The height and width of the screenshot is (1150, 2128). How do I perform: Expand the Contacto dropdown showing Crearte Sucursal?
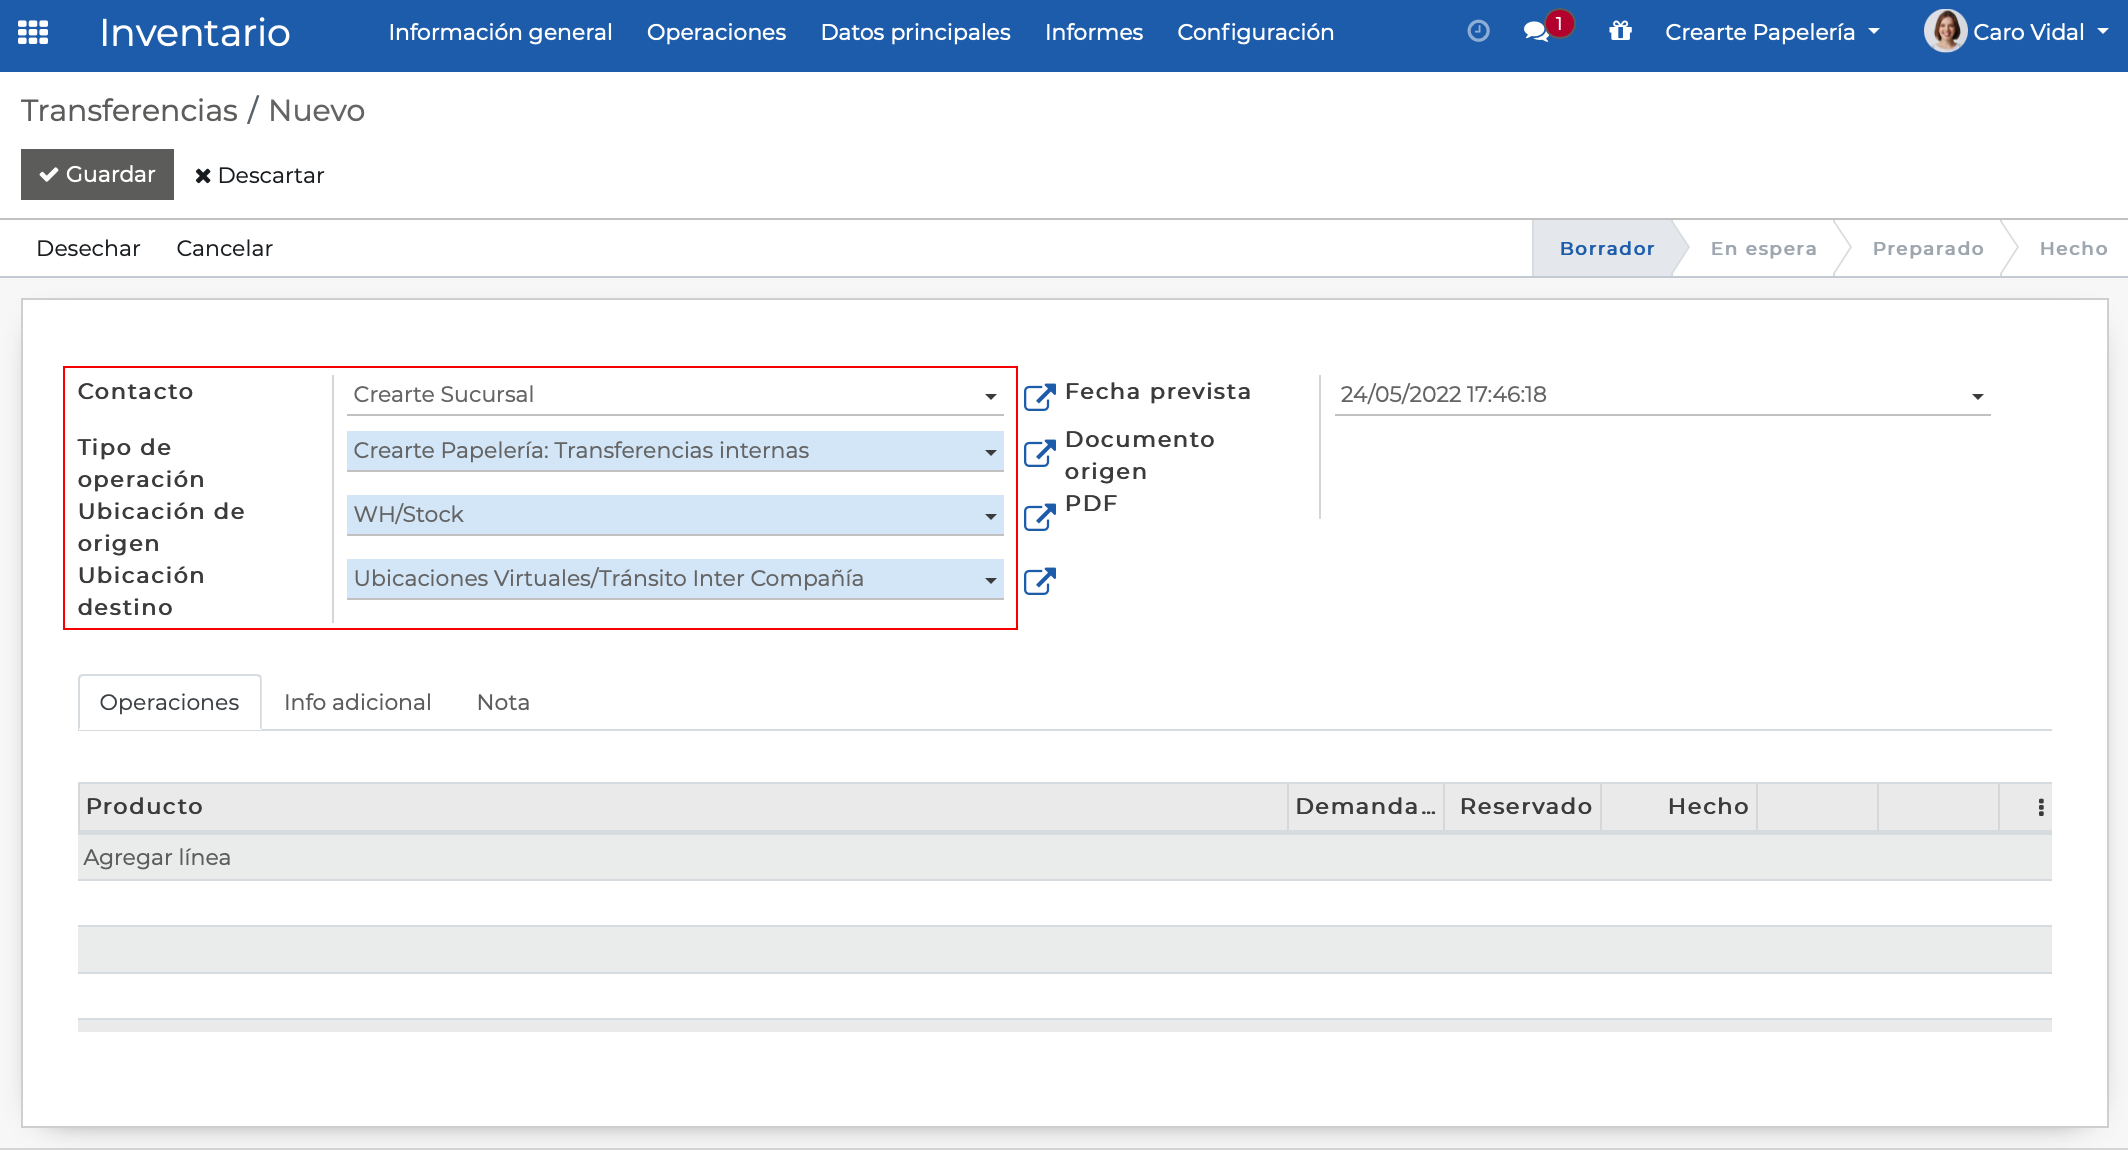pos(989,394)
